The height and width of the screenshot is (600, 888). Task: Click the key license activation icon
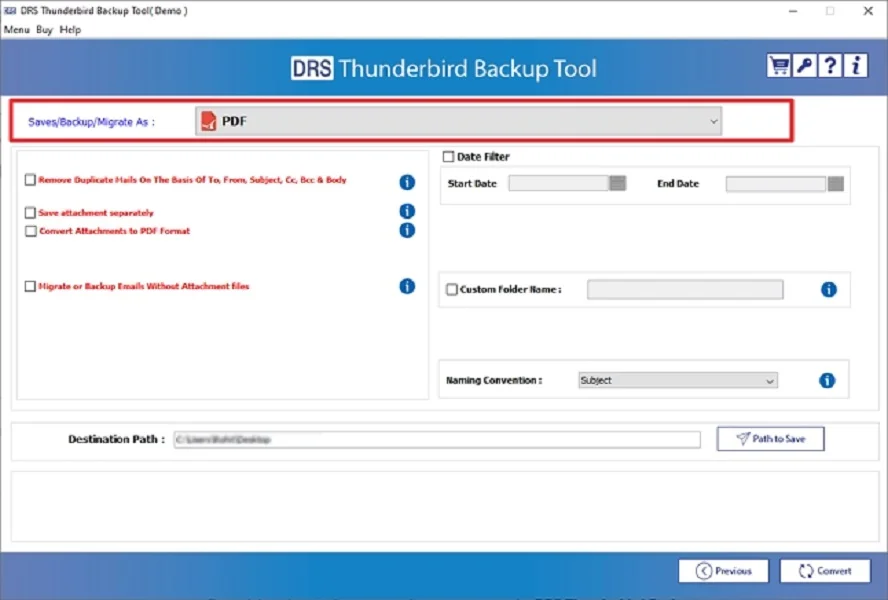[804, 64]
